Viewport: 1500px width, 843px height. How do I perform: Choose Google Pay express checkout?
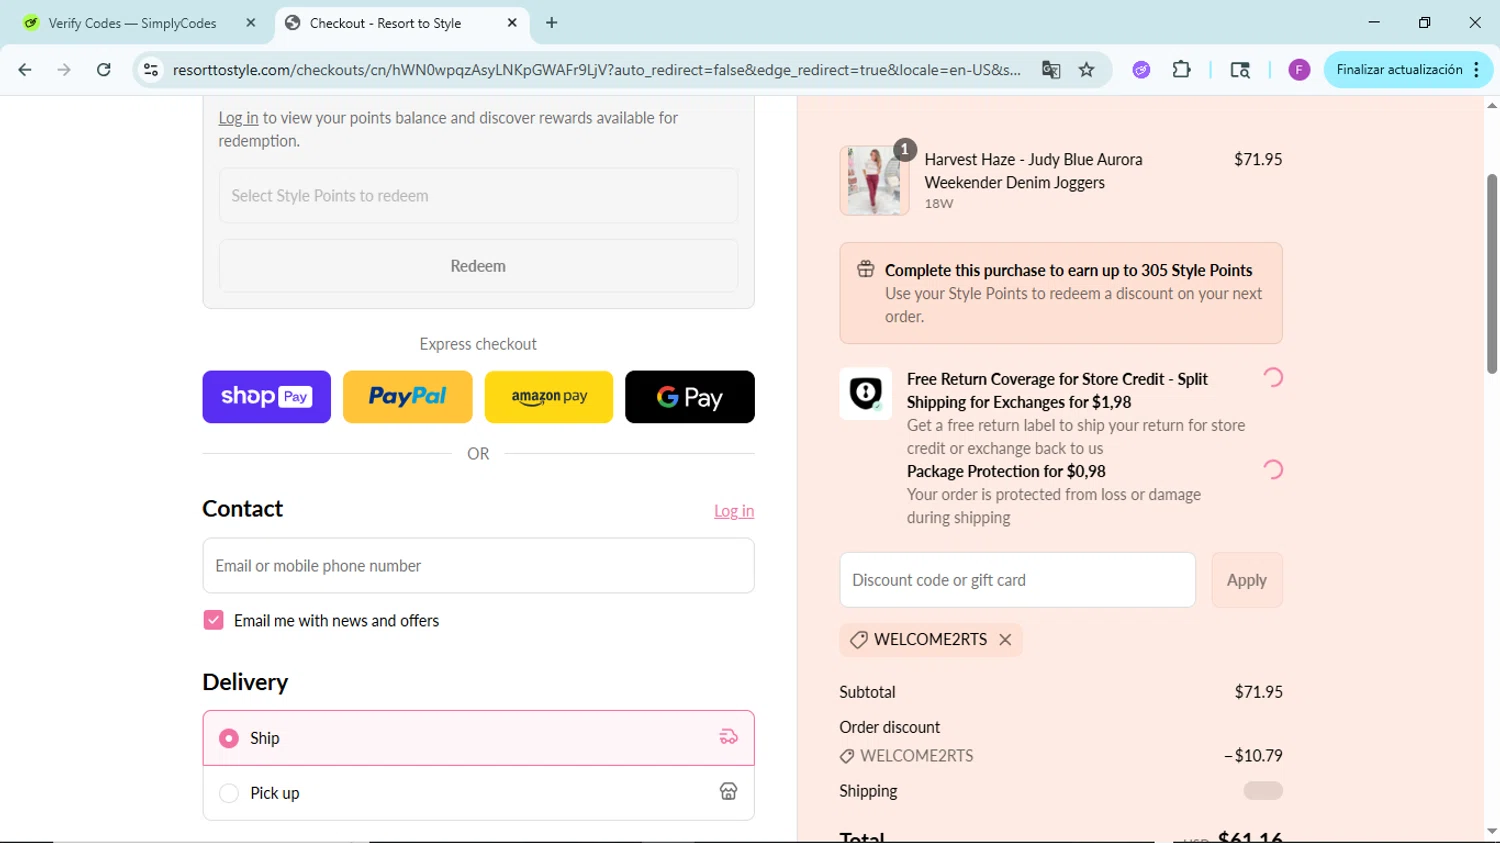click(690, 397)
